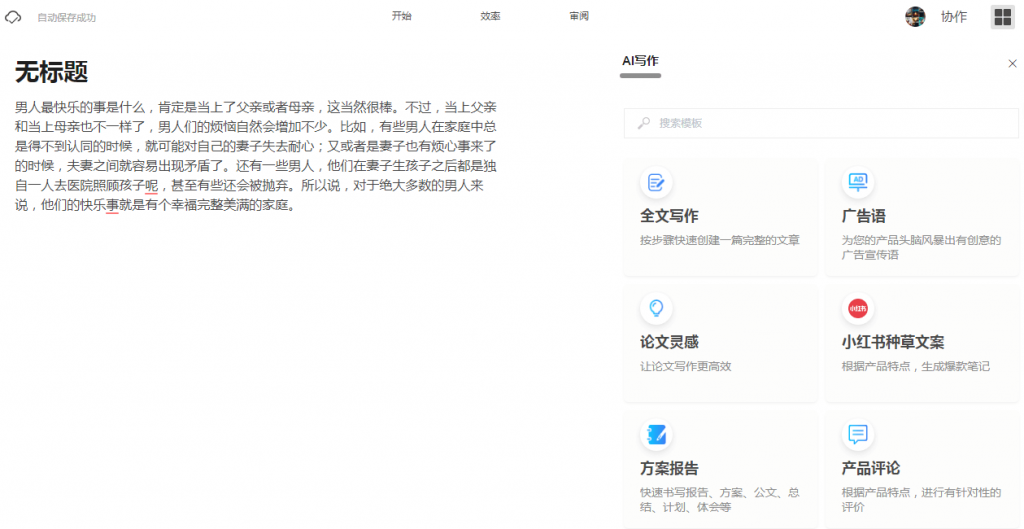Click the 论文灵感 card title
The image size is (1024, 529).
669,342
